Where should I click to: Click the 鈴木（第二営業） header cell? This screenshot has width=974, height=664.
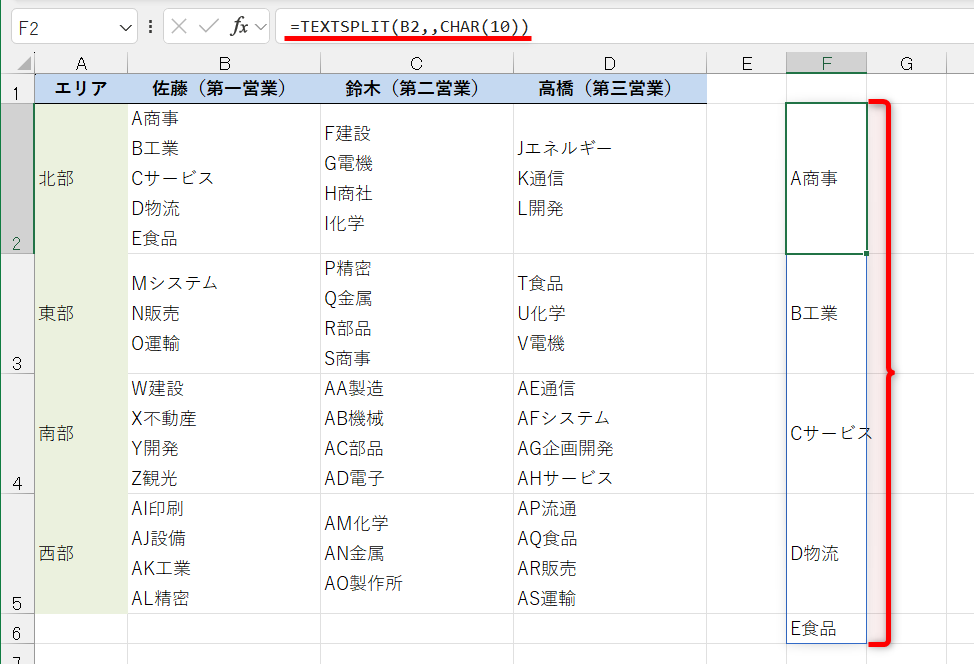click(x=416, y=88)
